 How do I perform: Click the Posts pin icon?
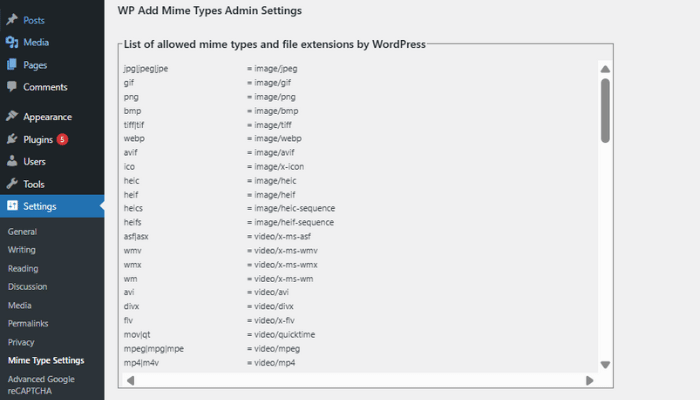point(11,20)
